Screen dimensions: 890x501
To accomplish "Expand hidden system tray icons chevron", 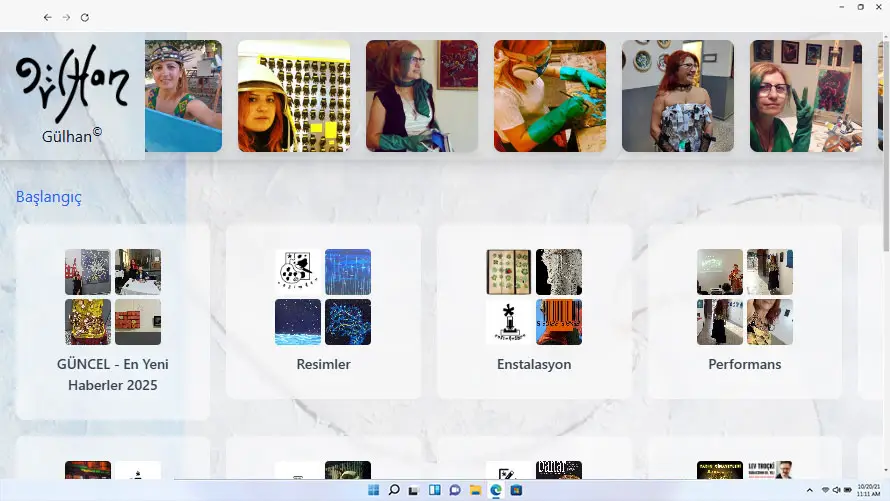I will coord(810,490).
